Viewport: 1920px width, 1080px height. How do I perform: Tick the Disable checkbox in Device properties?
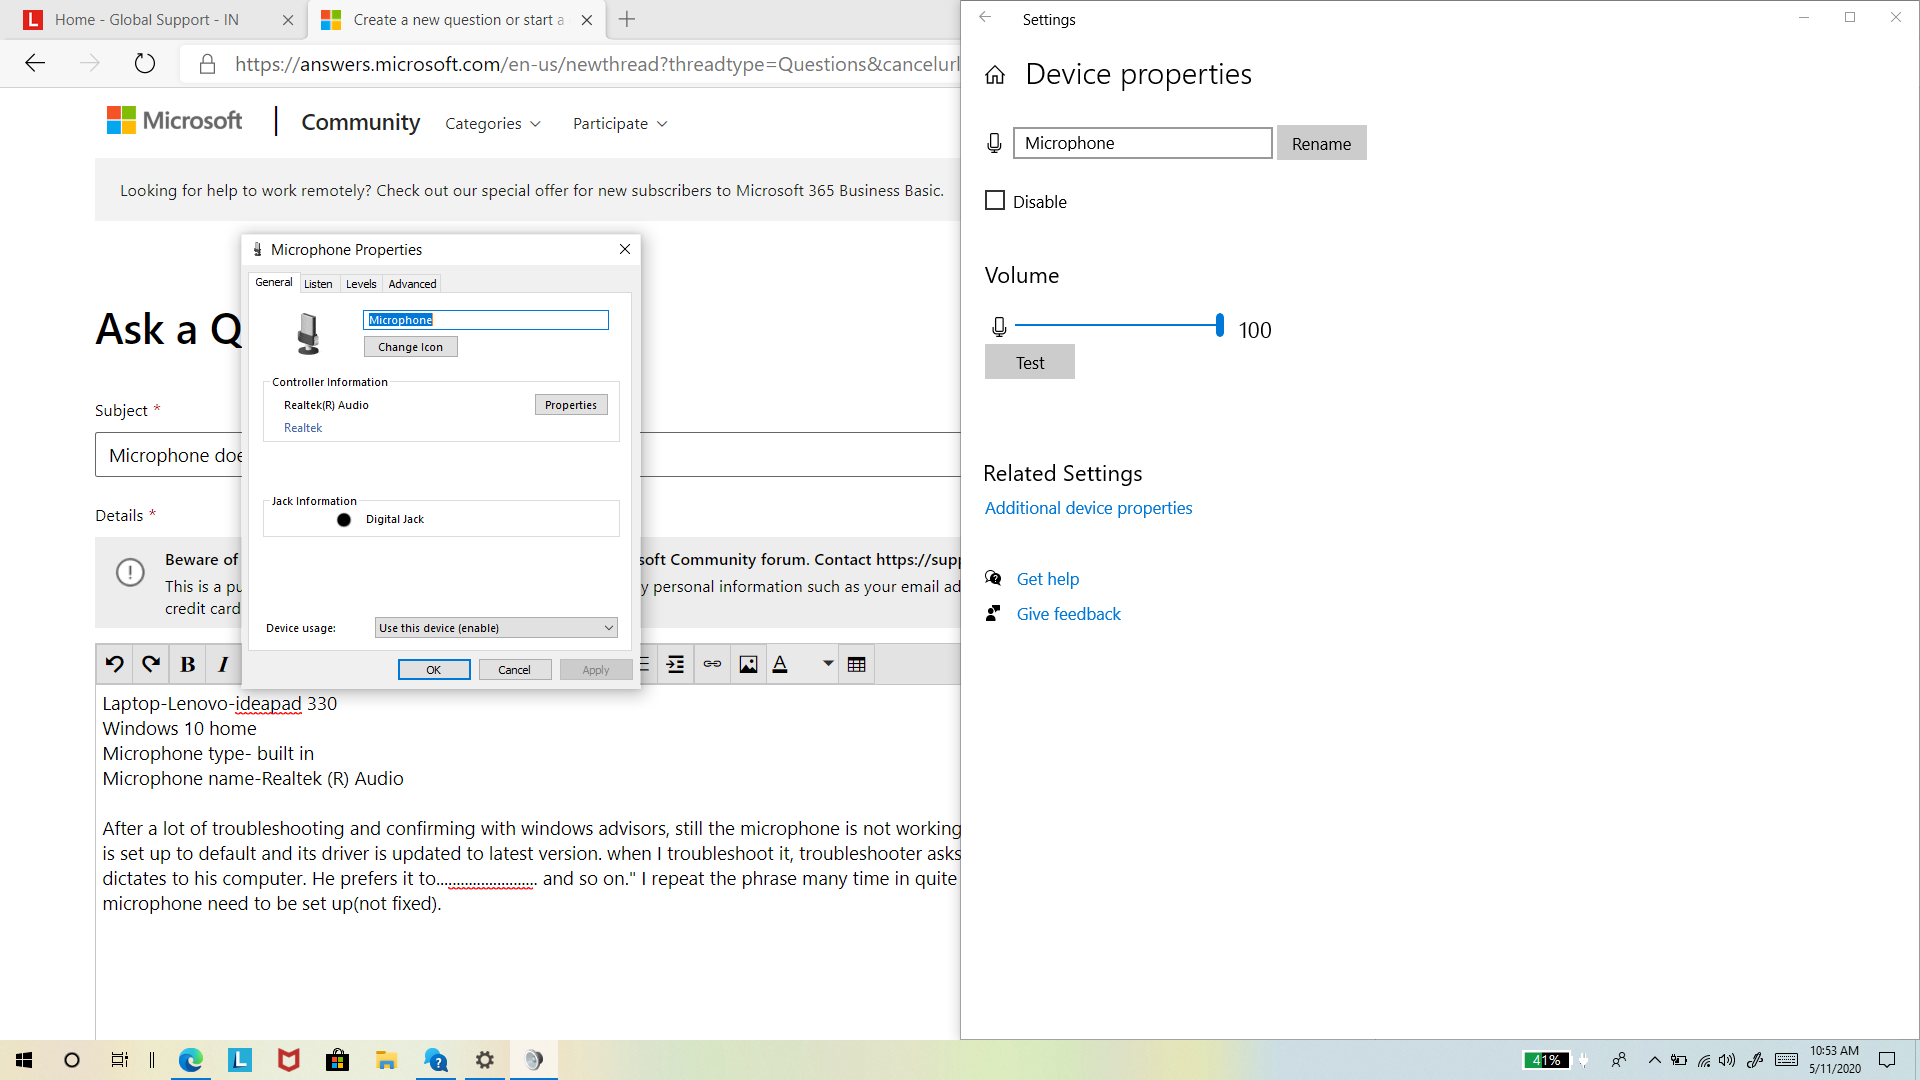(995, 201)
